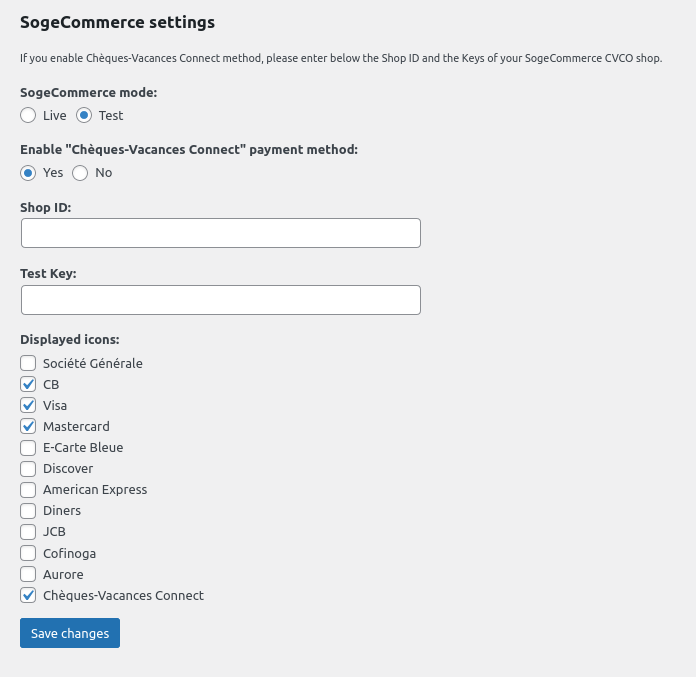Click the 'Displayed icons:' label
The height and width of the screenshot is (677, 696).
70,340
